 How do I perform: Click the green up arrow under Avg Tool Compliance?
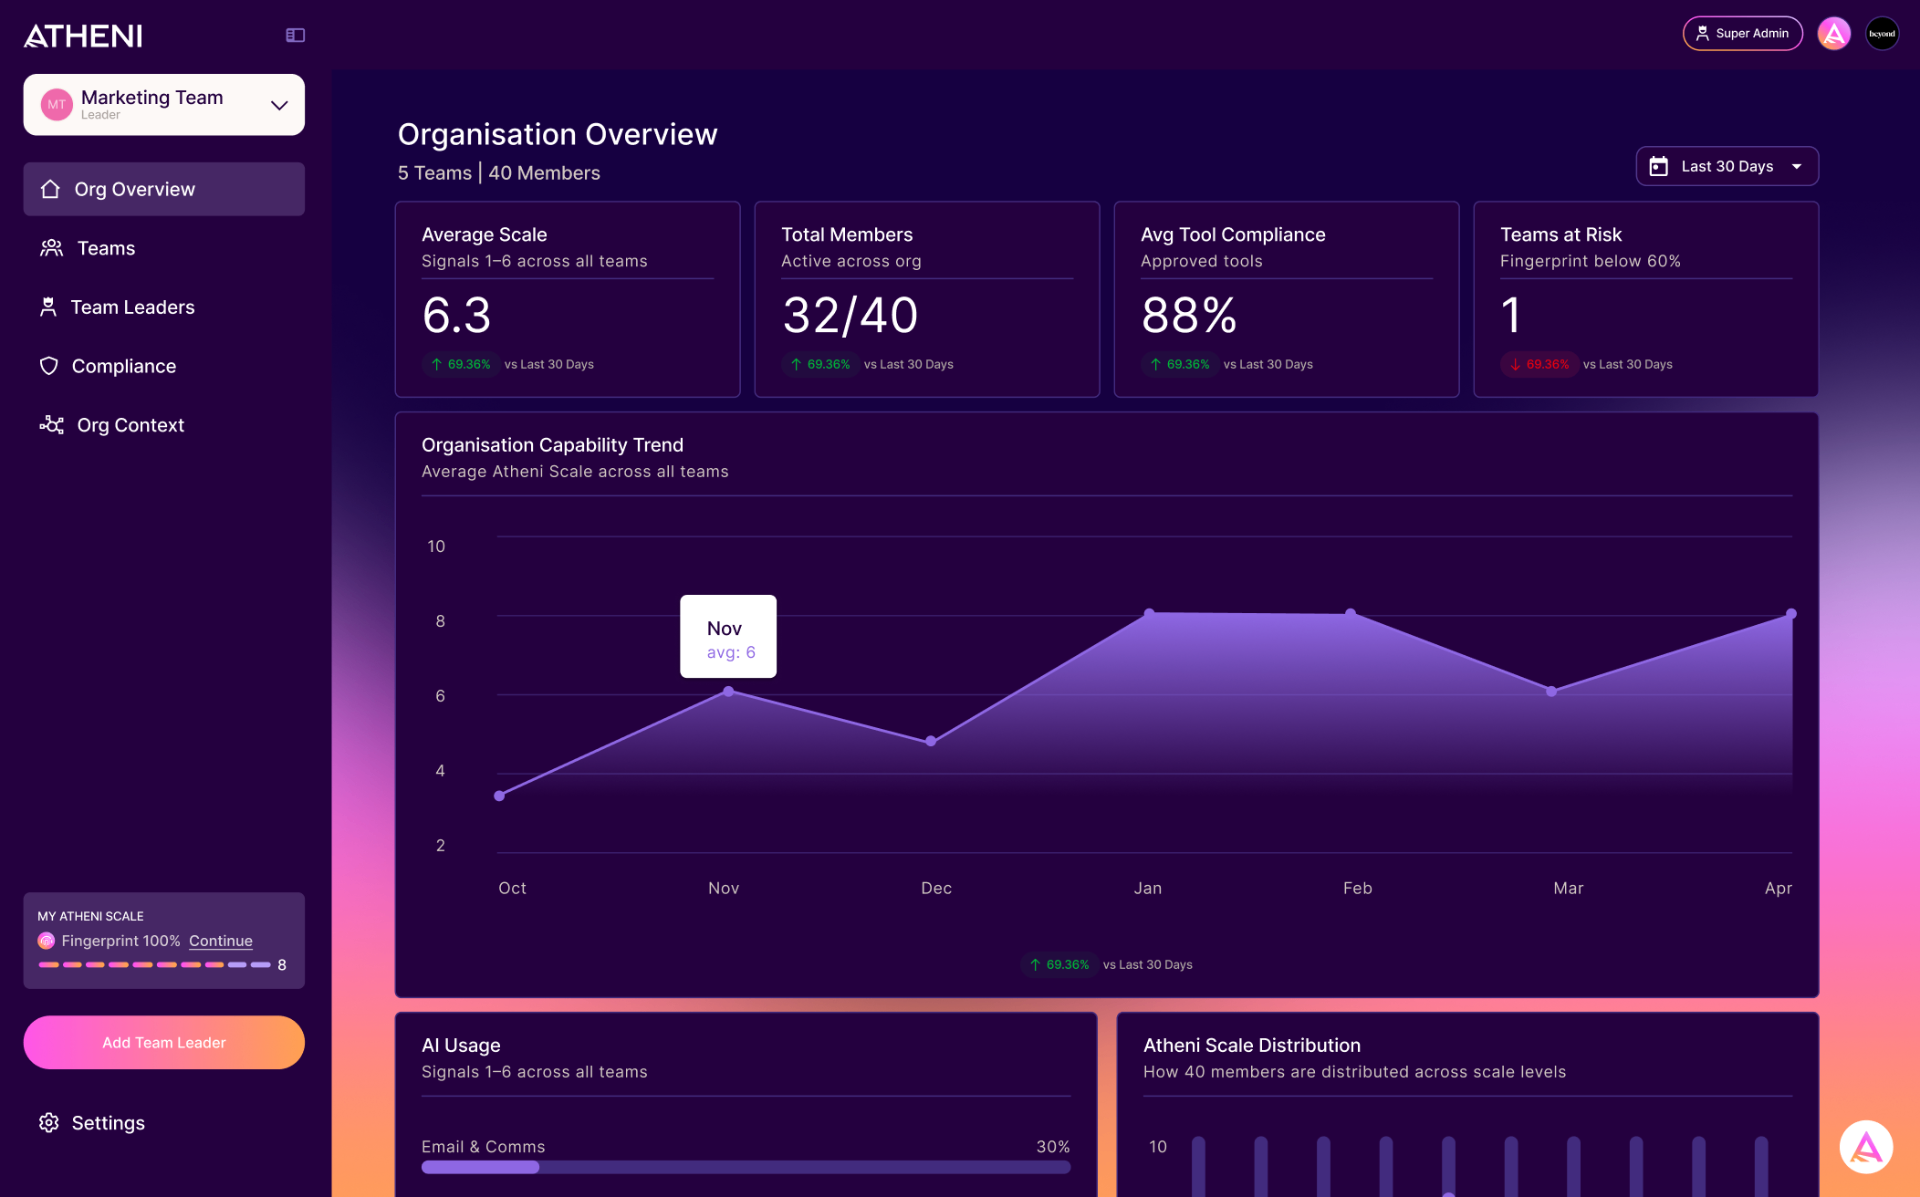click(1155, 364)
